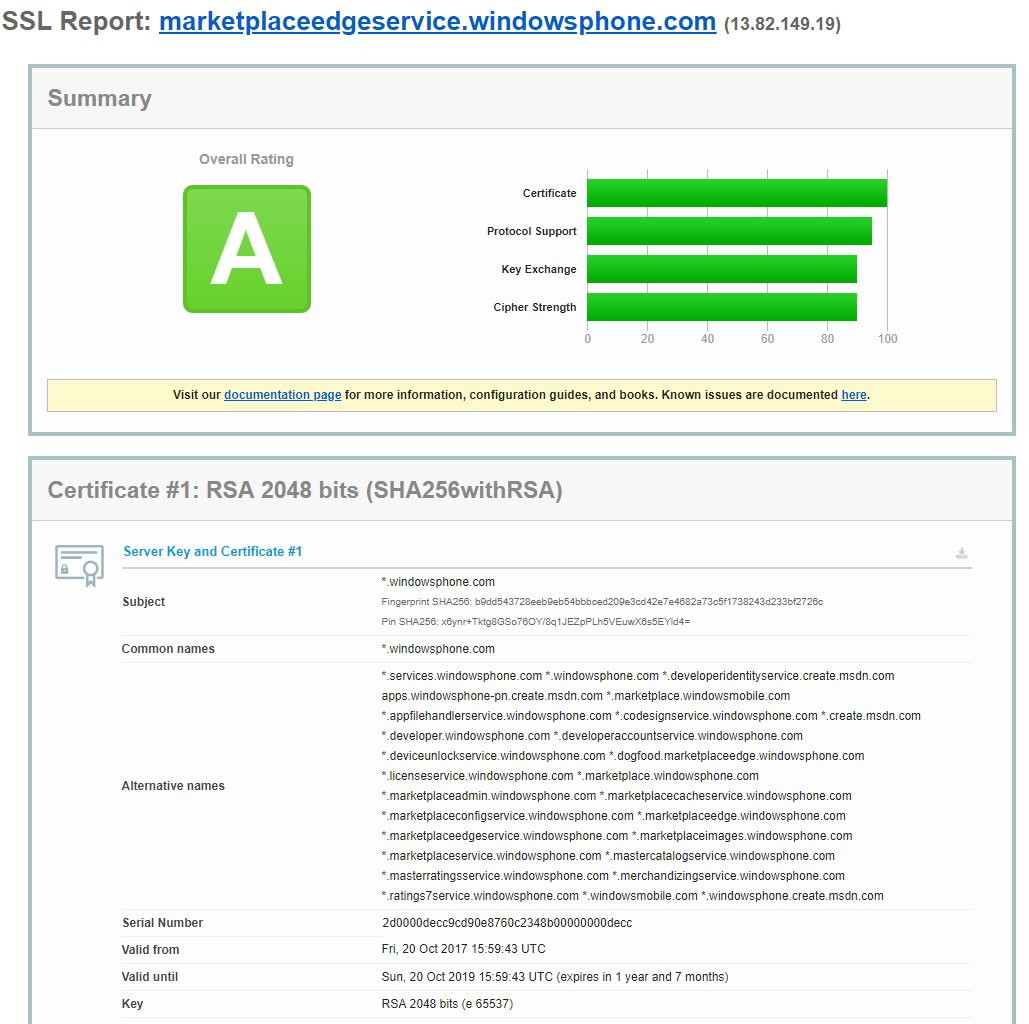This screenshot has width=1029, height=1024.
Task: Select *.marketplaceadmin.windowsphone.com alternative name
Action: click(x=489, y=796)
